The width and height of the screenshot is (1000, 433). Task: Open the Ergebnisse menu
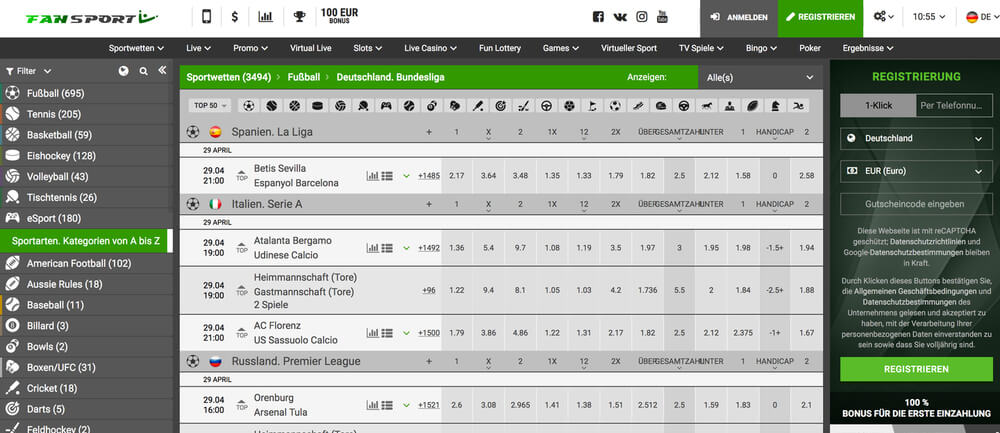pyautogui.click(x=868, y=48)
